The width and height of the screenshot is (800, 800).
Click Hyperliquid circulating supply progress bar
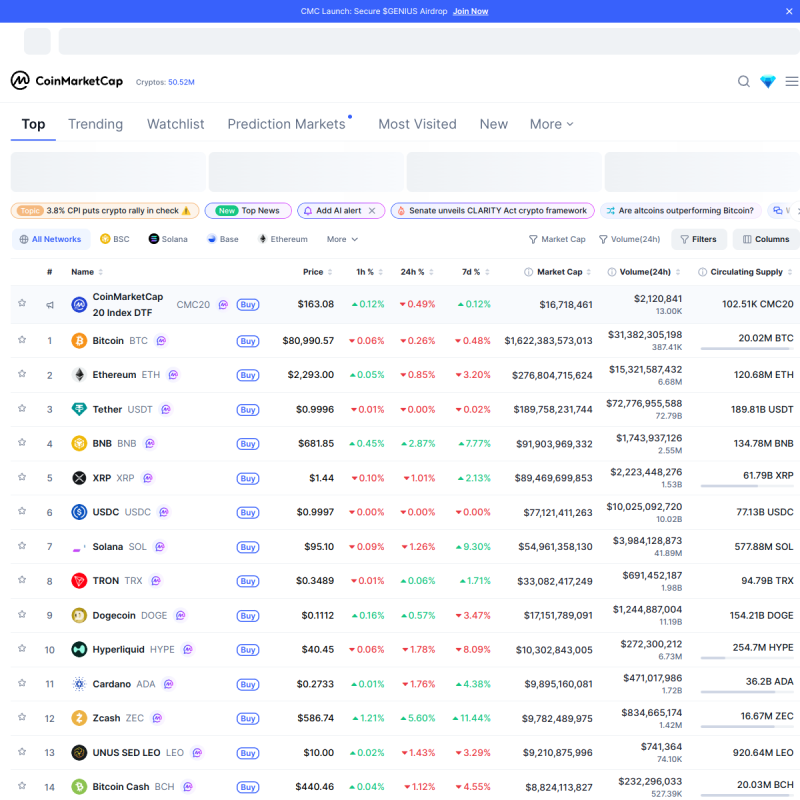pos(747,658)
